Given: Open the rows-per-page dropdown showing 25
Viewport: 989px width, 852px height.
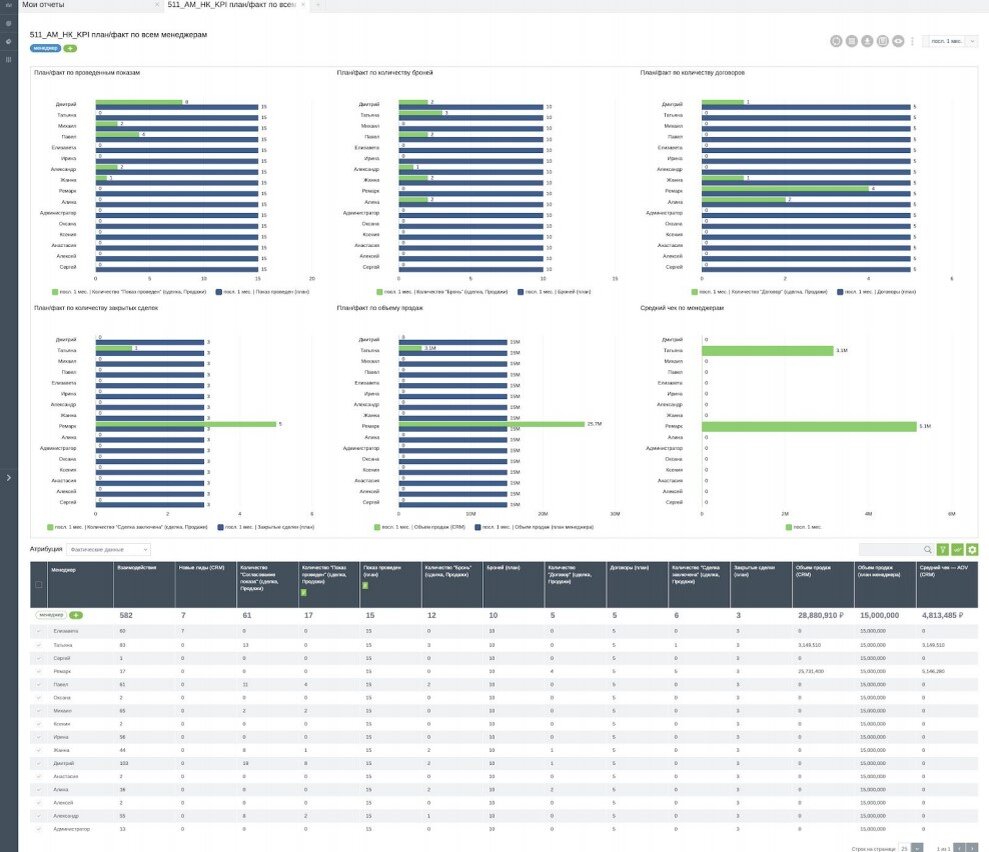Looking at the screenshot, I should (911, 848).
